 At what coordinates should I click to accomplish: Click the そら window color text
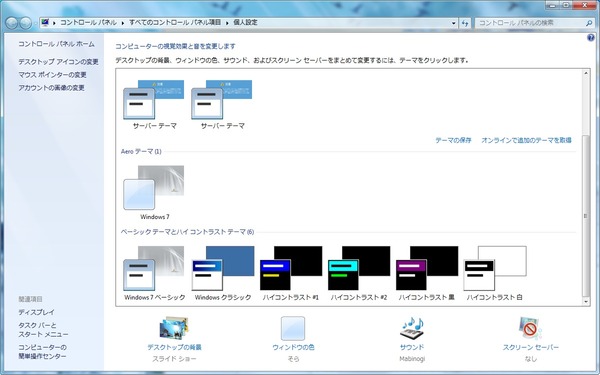[293, 359]
